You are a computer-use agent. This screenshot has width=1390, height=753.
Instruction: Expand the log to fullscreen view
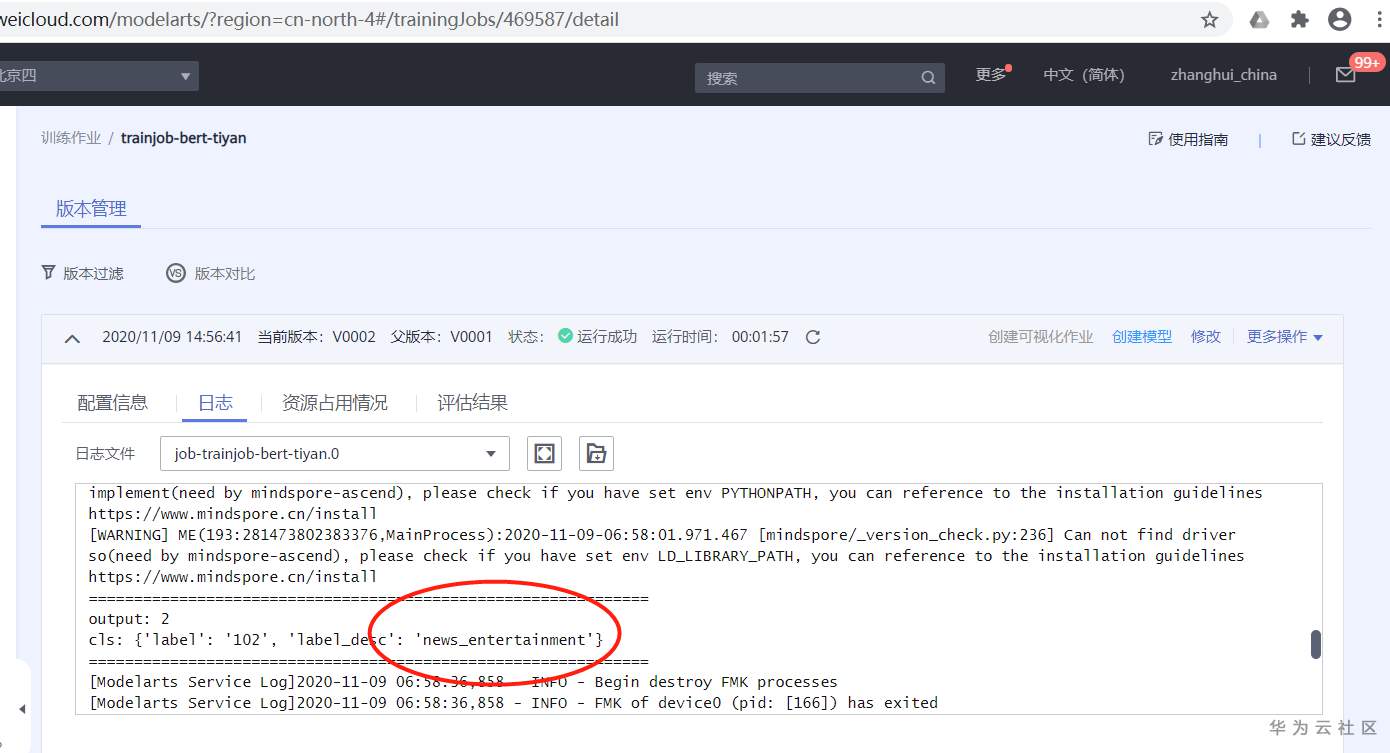(x=544, y=453)
